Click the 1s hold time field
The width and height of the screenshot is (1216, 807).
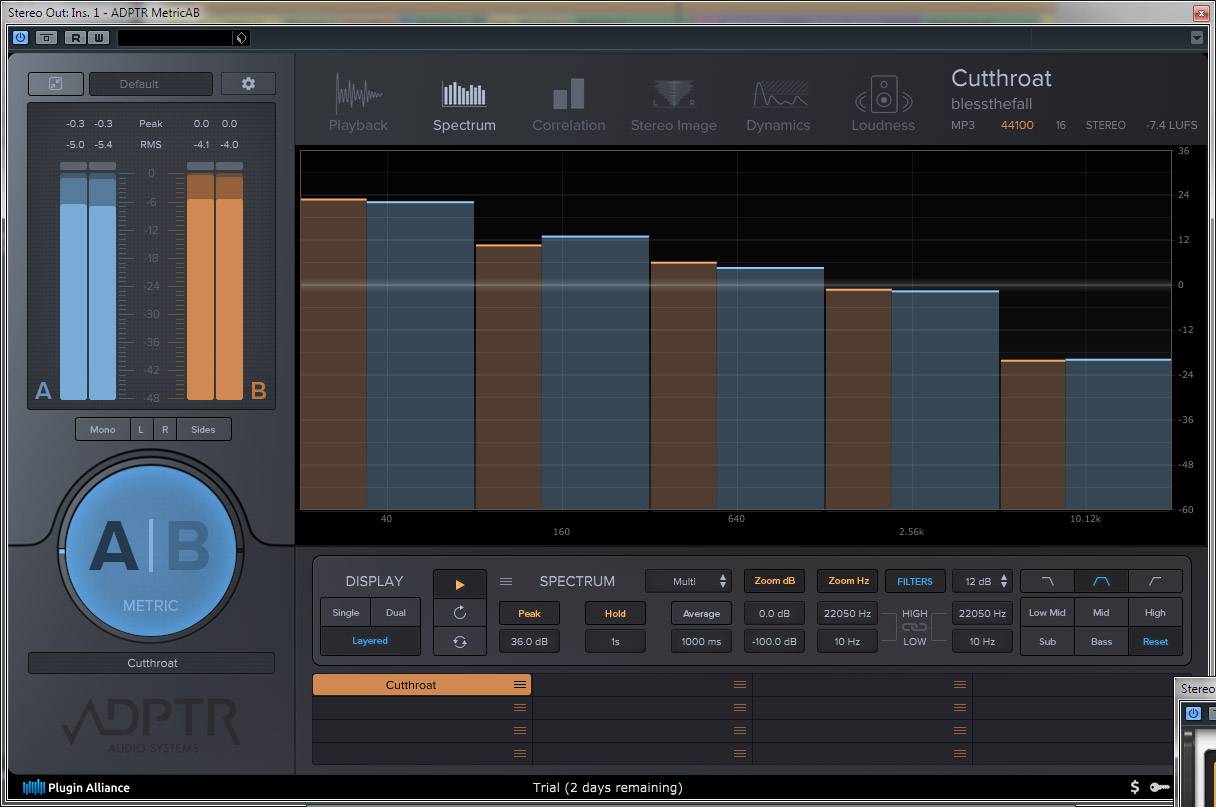[615, 641]
